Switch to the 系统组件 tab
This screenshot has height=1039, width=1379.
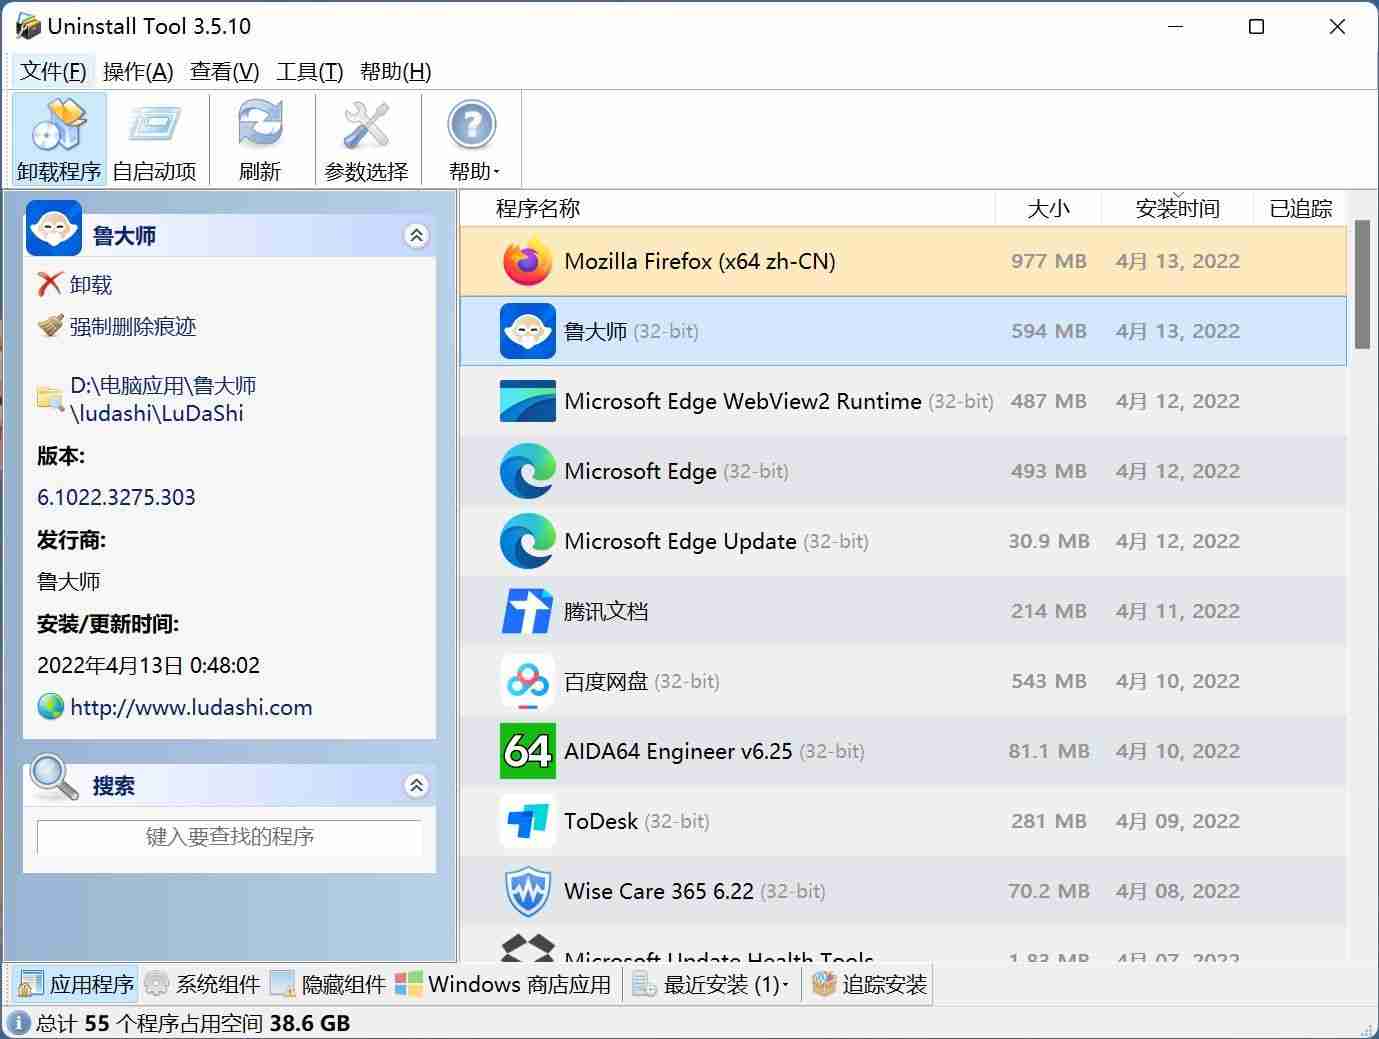pyautogui.click(x=202, y=984)
